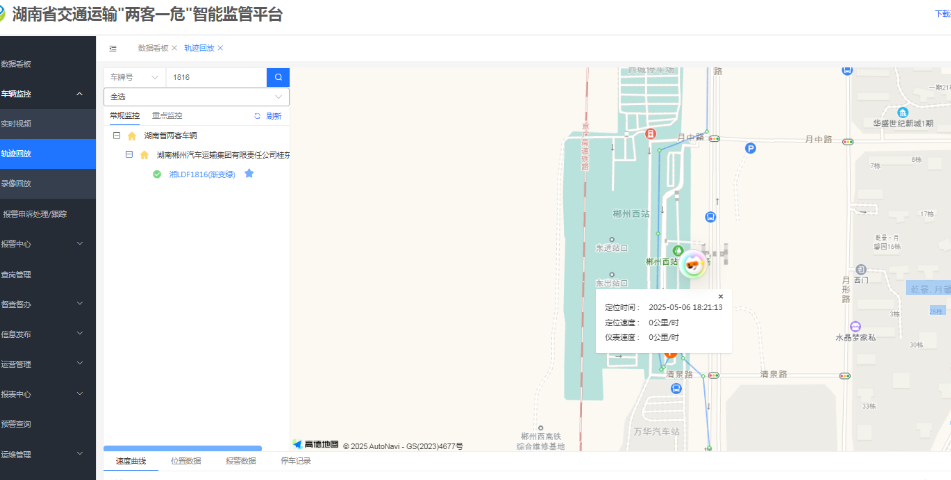
Task: Collapse the 湖南省两客车辆 tree node
Action: point(117,136)
